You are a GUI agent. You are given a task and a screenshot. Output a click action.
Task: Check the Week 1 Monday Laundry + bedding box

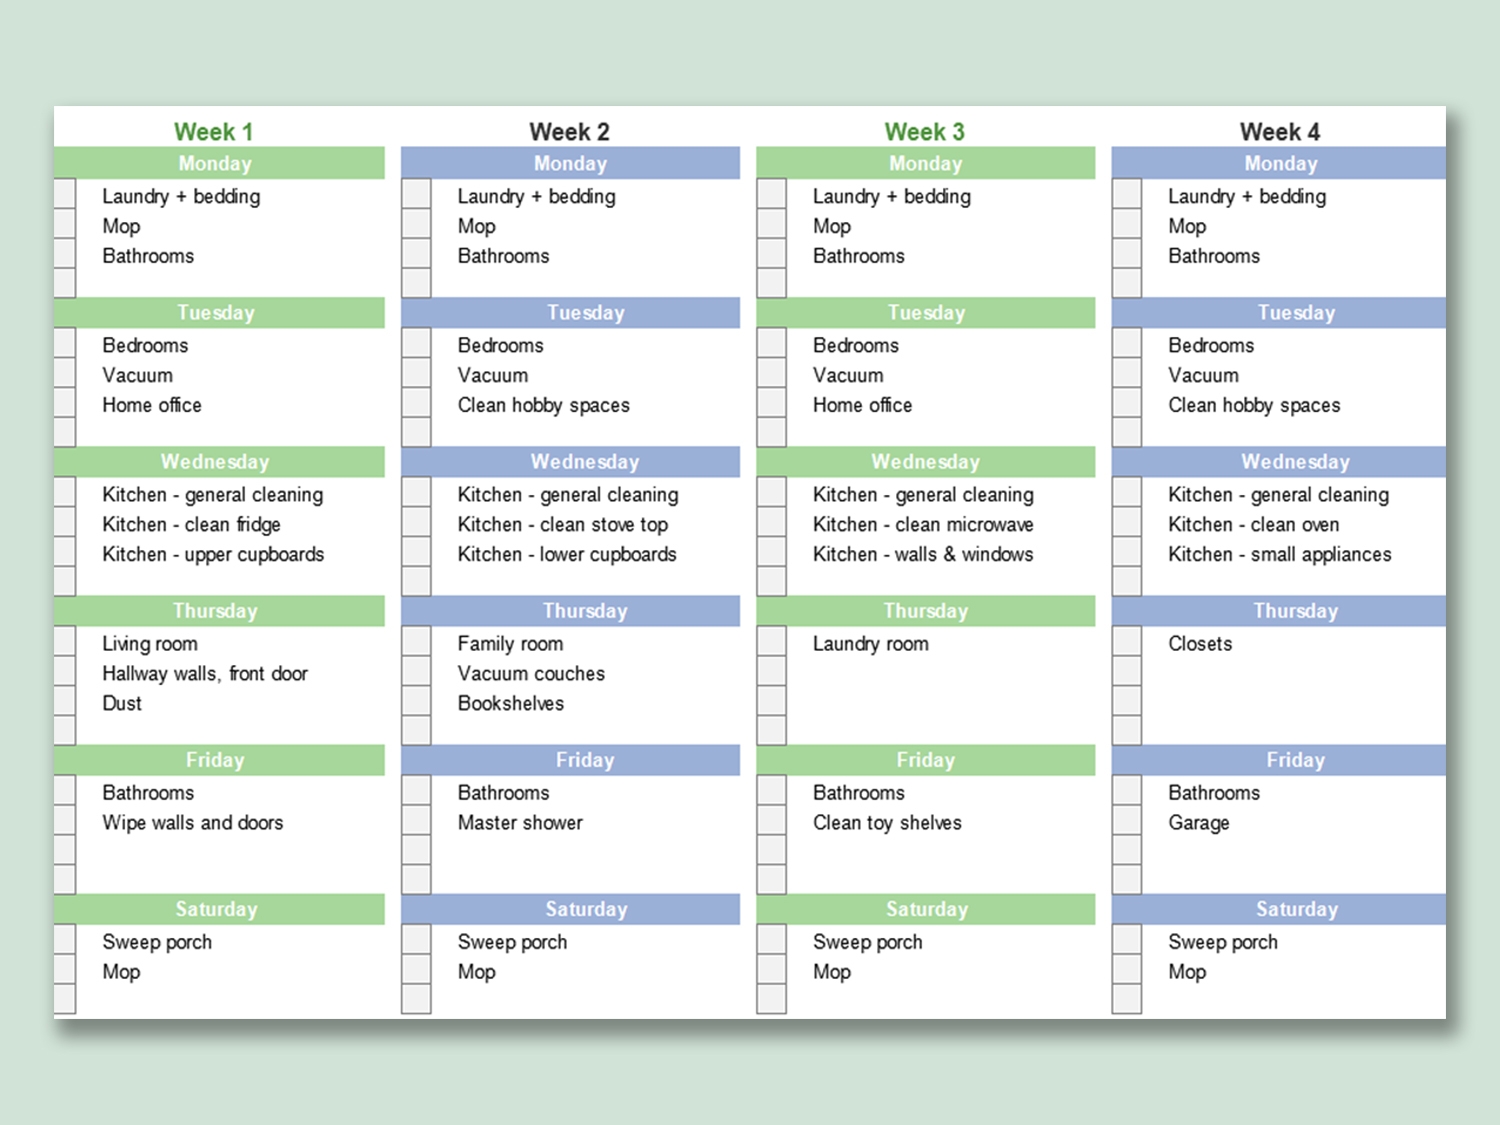pyautogui.click(x=65, y=195)
